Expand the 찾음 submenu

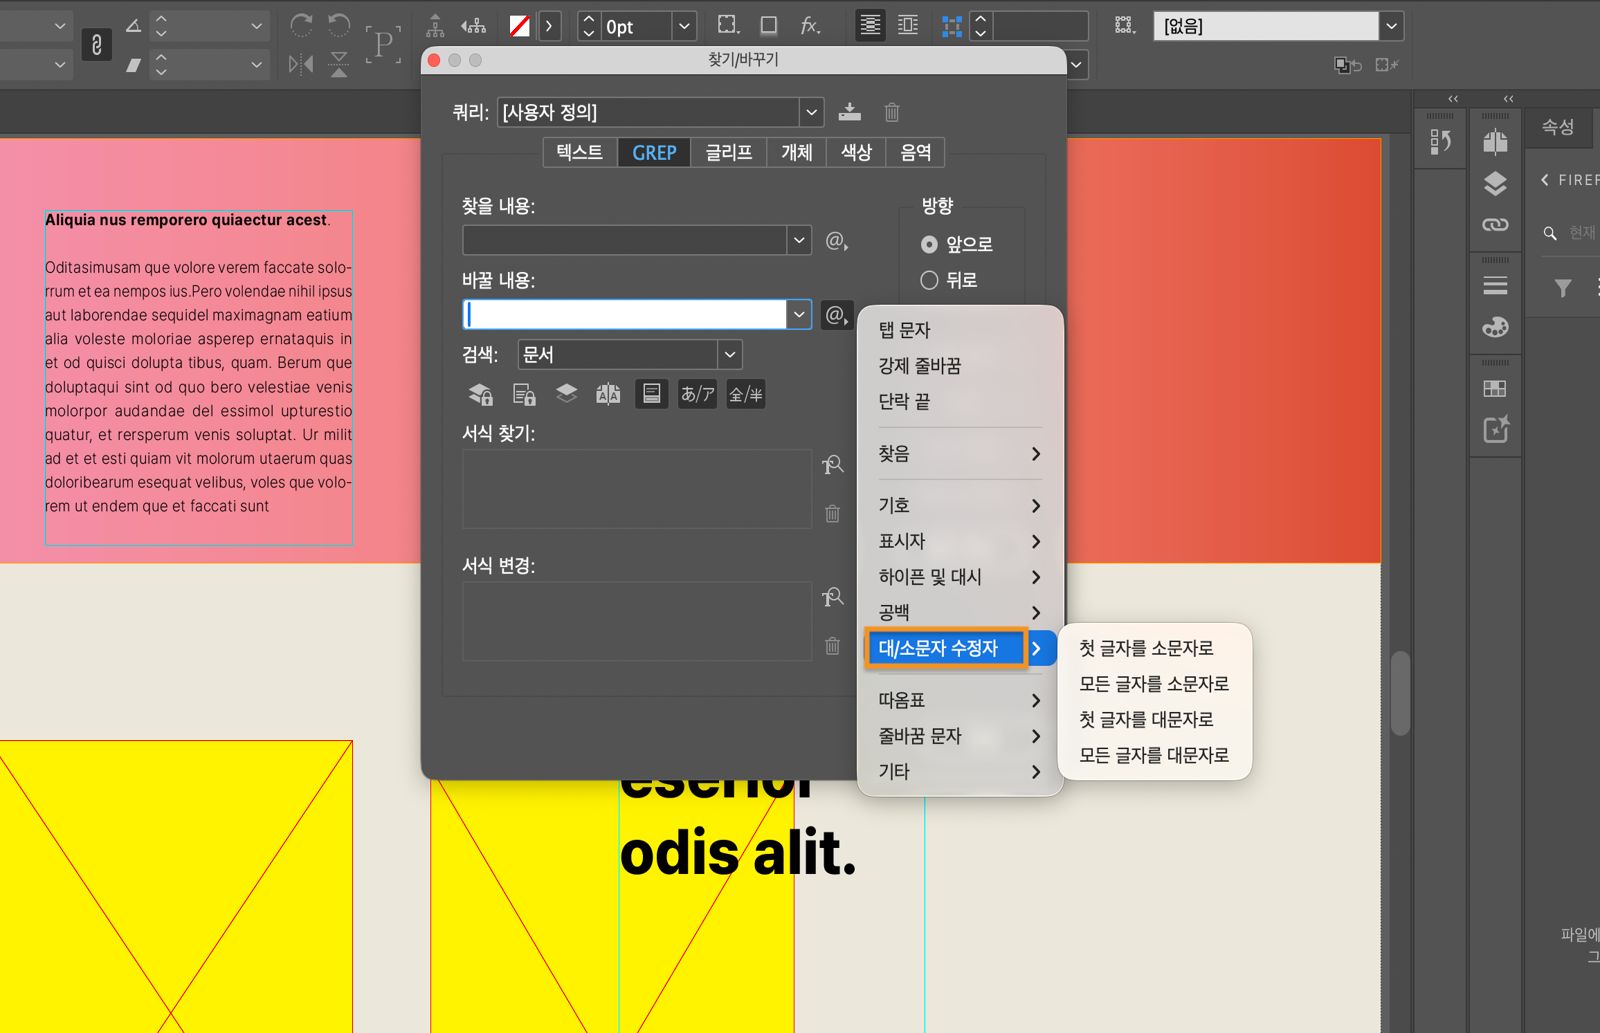959,454
